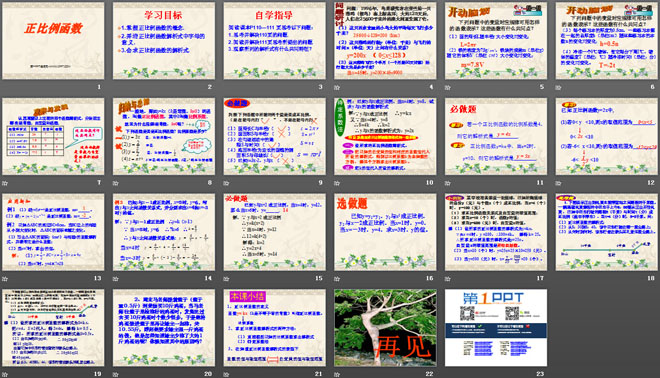Select slide 5 thumbnail 开动脑筋
660x378 pixels.
click(496, 41)
